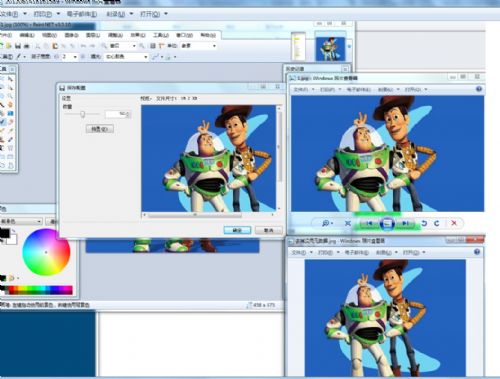Advance to the next photo in Photo Viewer

pyautogui.click(x=406, y=223)
